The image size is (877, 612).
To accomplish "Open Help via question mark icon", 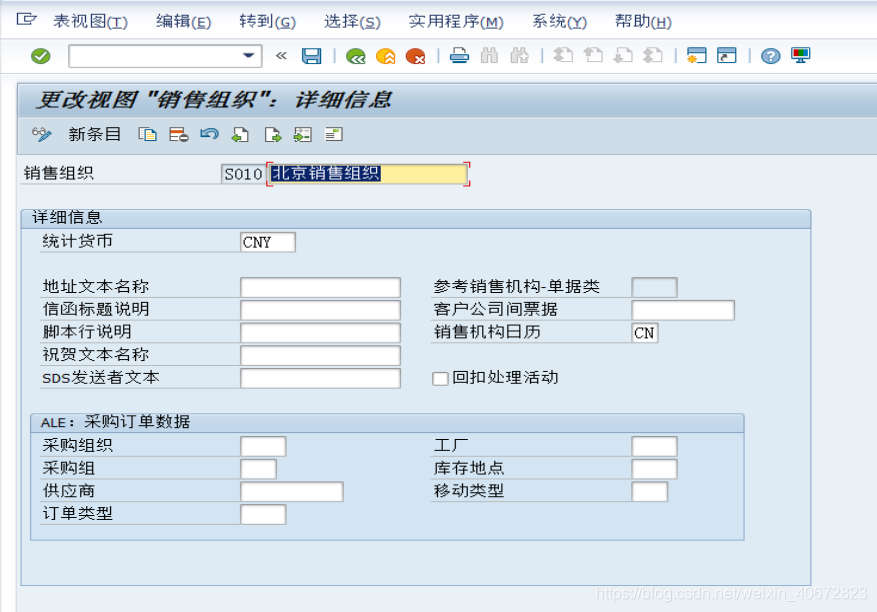I will (771, 56).
